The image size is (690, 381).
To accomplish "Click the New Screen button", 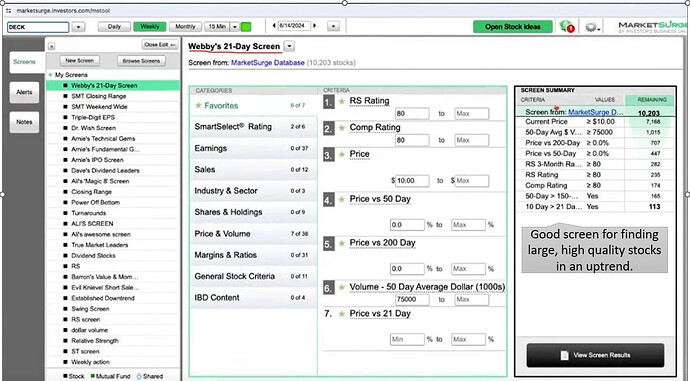I will pos(80,61).
